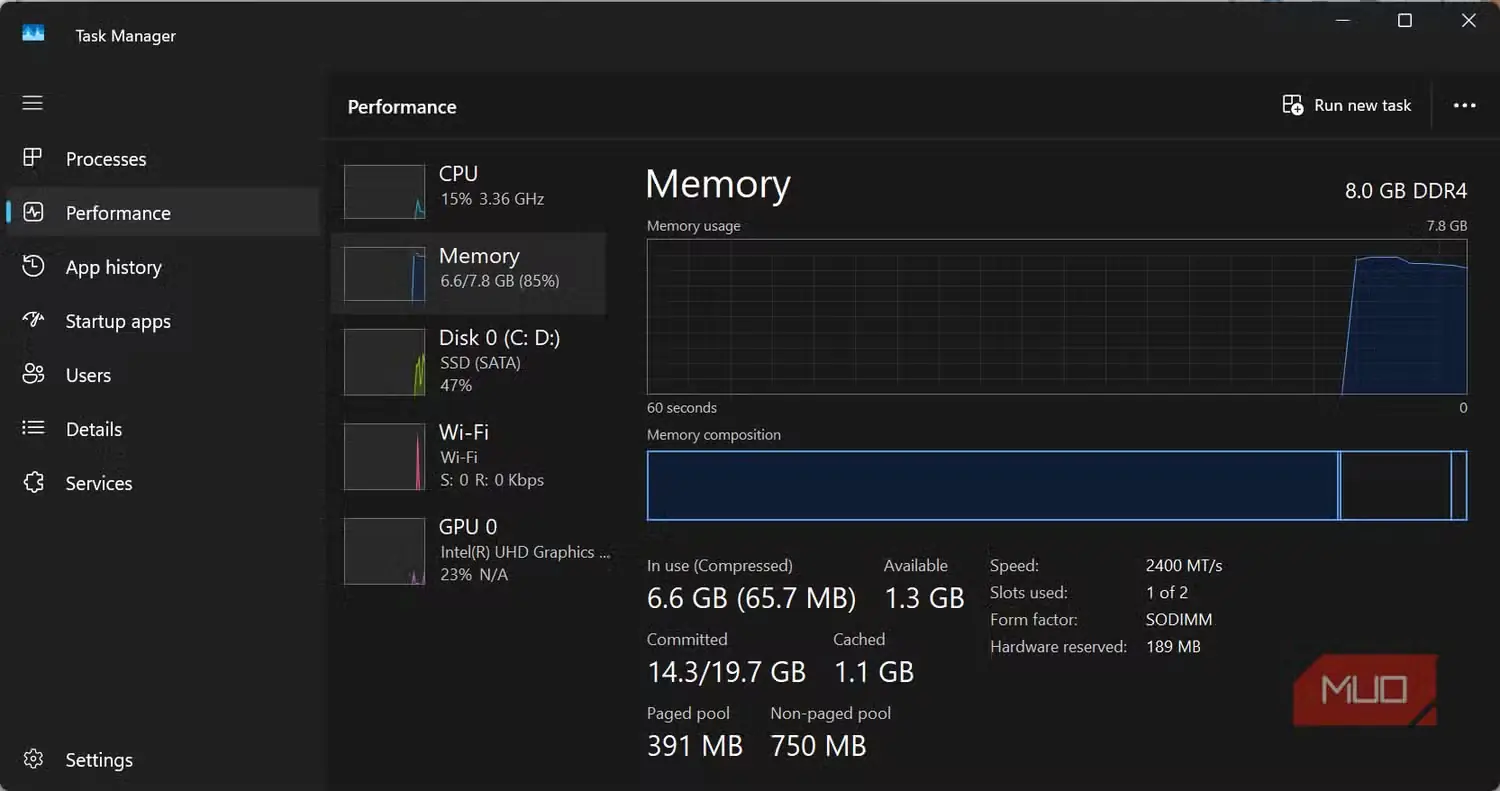
Task: Select the Disk 0 graph thumbnail
Action: pos(385,362)
